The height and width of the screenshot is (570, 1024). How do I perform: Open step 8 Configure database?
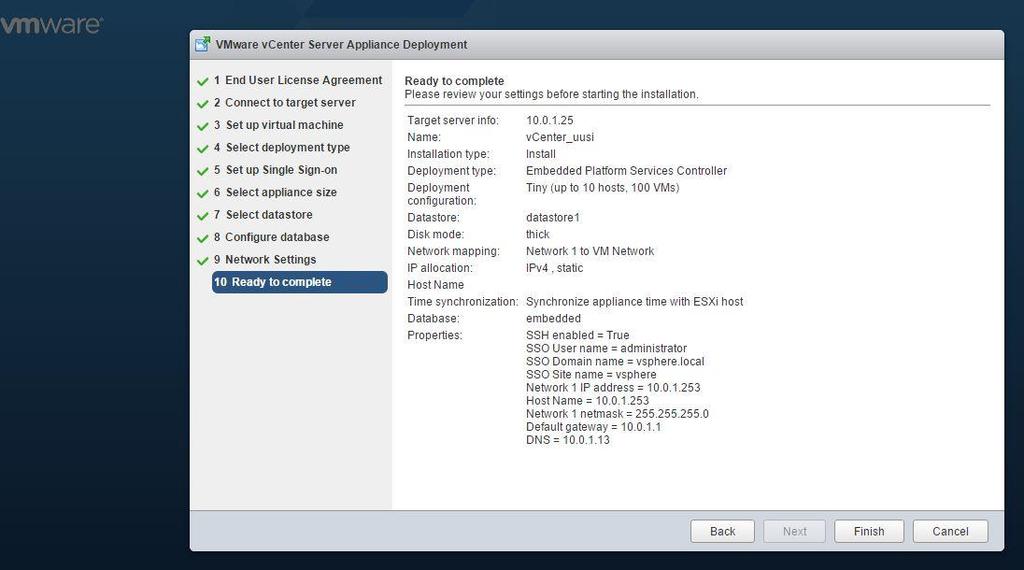click(272, 237)
